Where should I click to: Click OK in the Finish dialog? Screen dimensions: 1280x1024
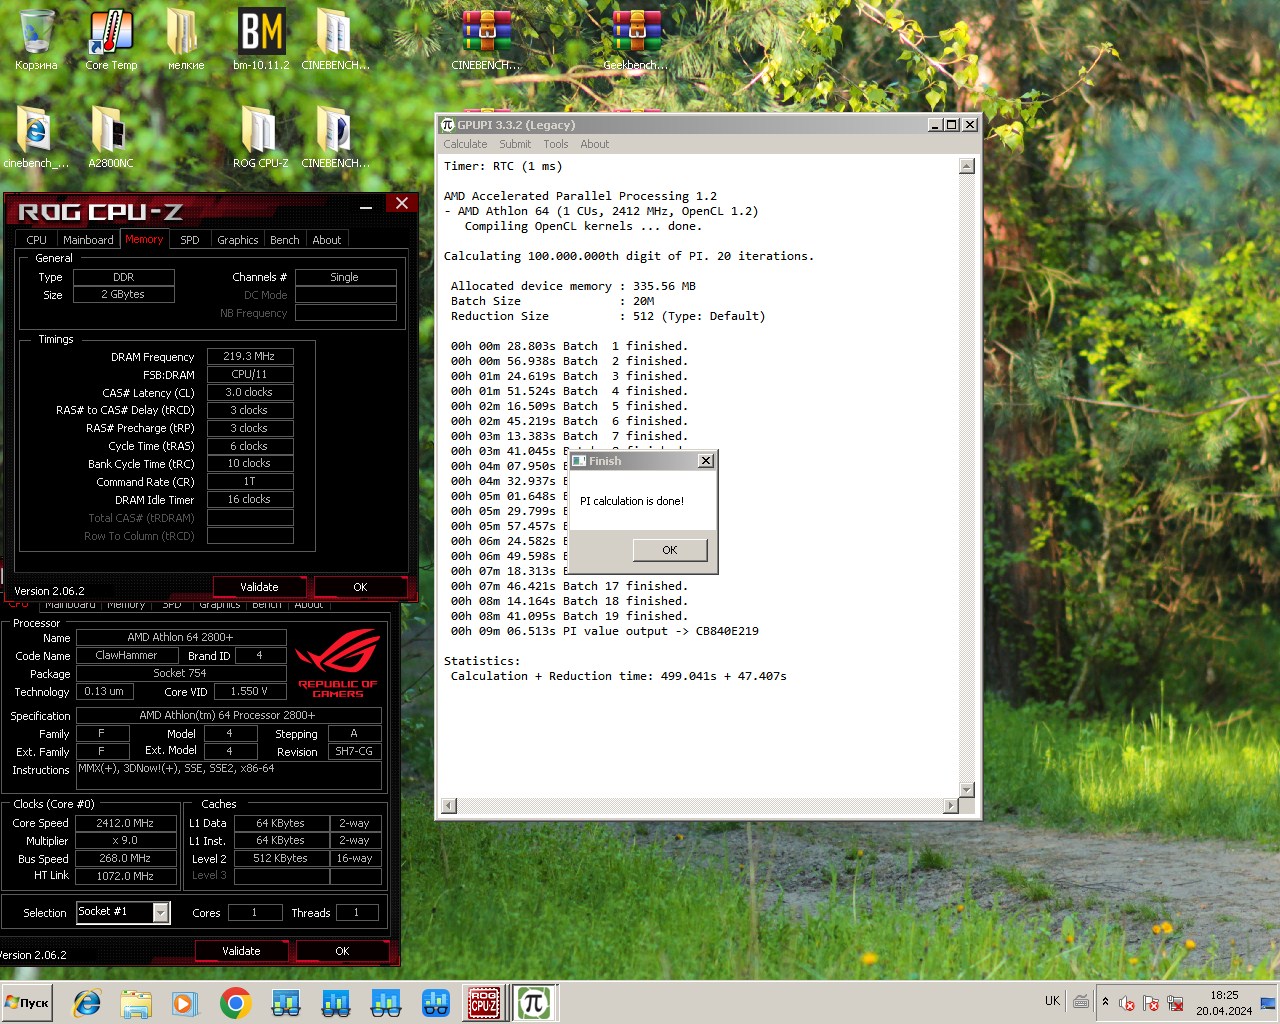[670, 550]
